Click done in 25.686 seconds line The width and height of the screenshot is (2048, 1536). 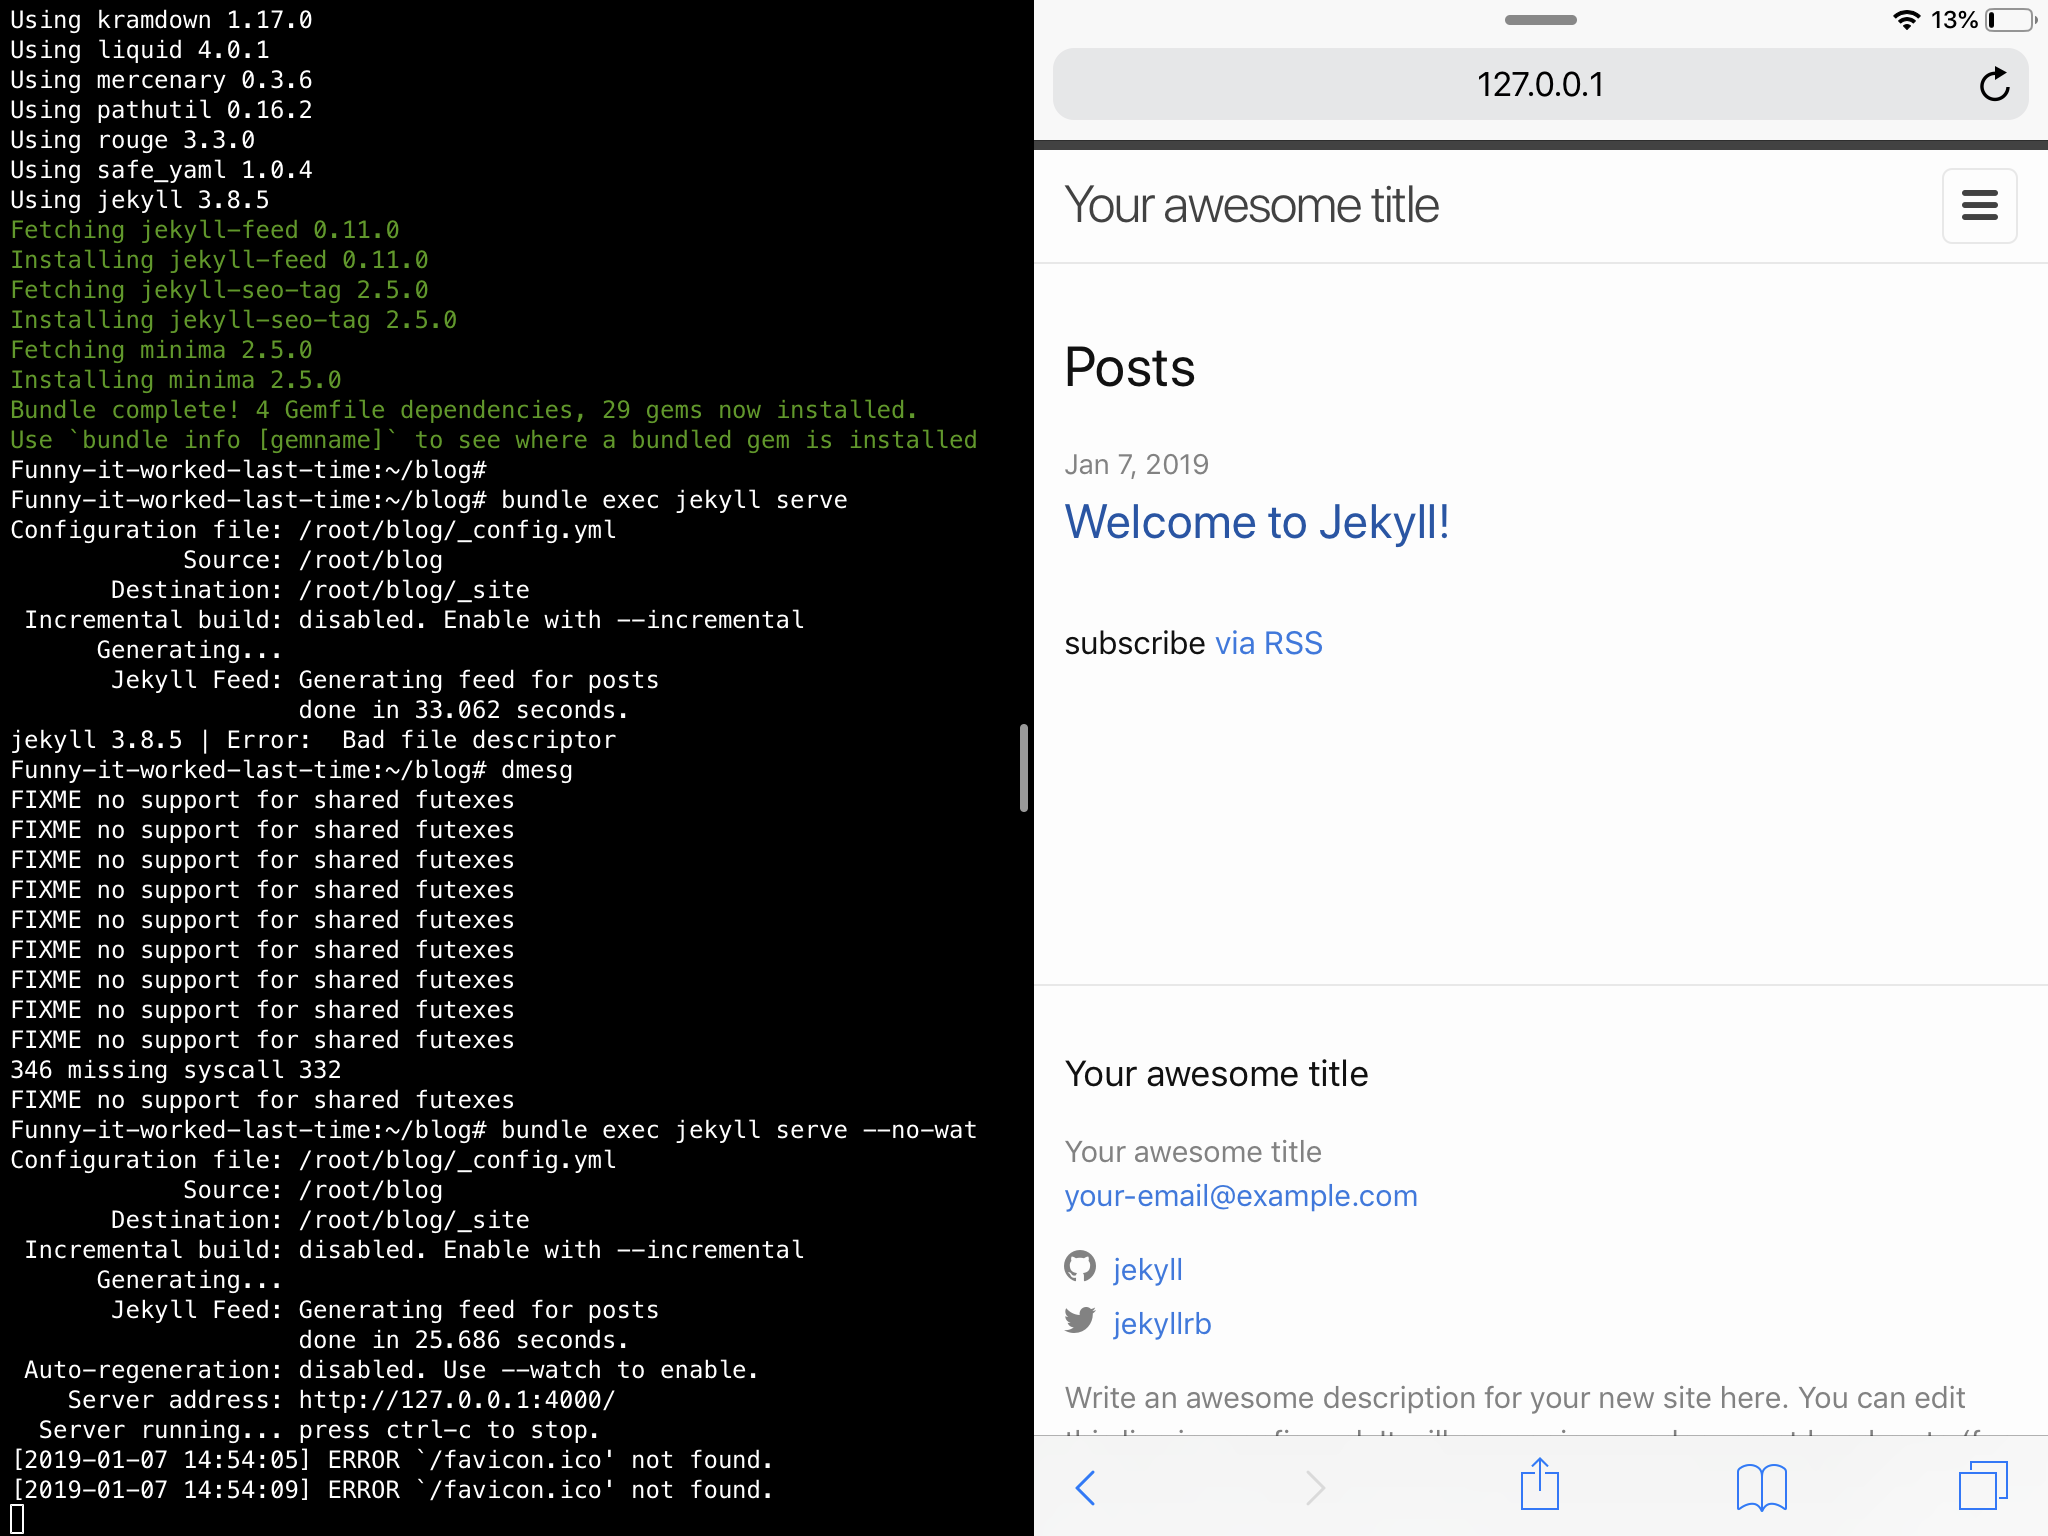pyautogui.click(x=464, y=1340)
